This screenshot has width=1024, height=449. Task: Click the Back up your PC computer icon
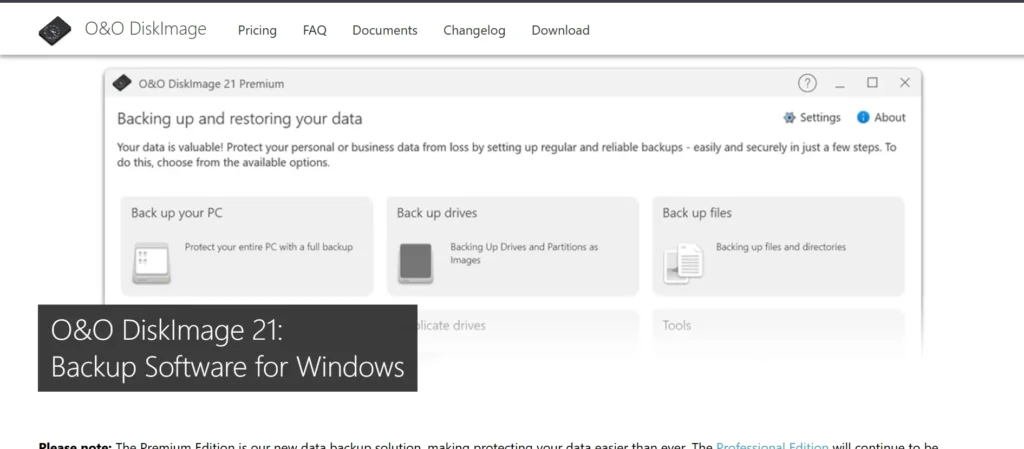(x=146, y=264)
